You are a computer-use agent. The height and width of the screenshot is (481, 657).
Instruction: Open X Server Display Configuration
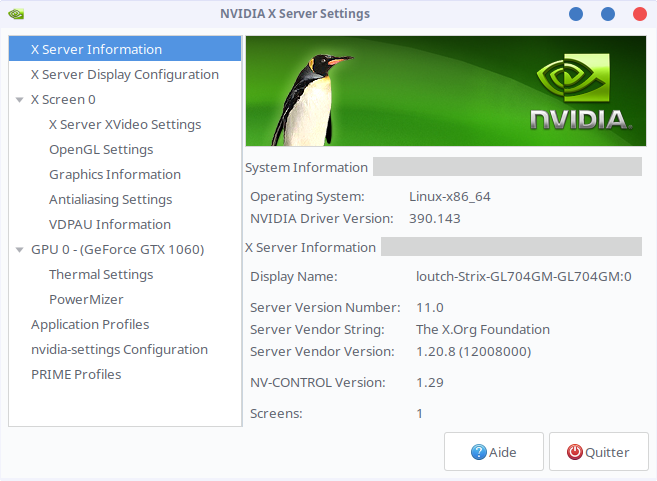(x=125, y=74)
